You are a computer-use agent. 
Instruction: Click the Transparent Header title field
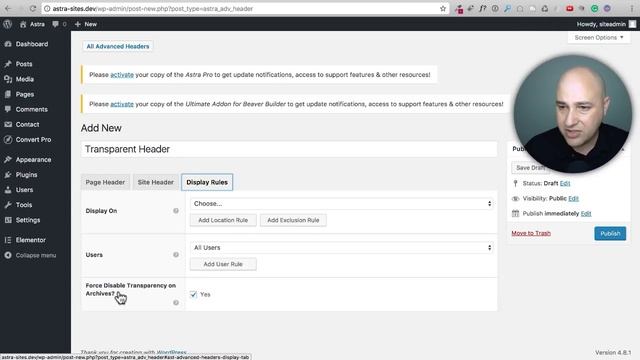(x=289, y=149)
